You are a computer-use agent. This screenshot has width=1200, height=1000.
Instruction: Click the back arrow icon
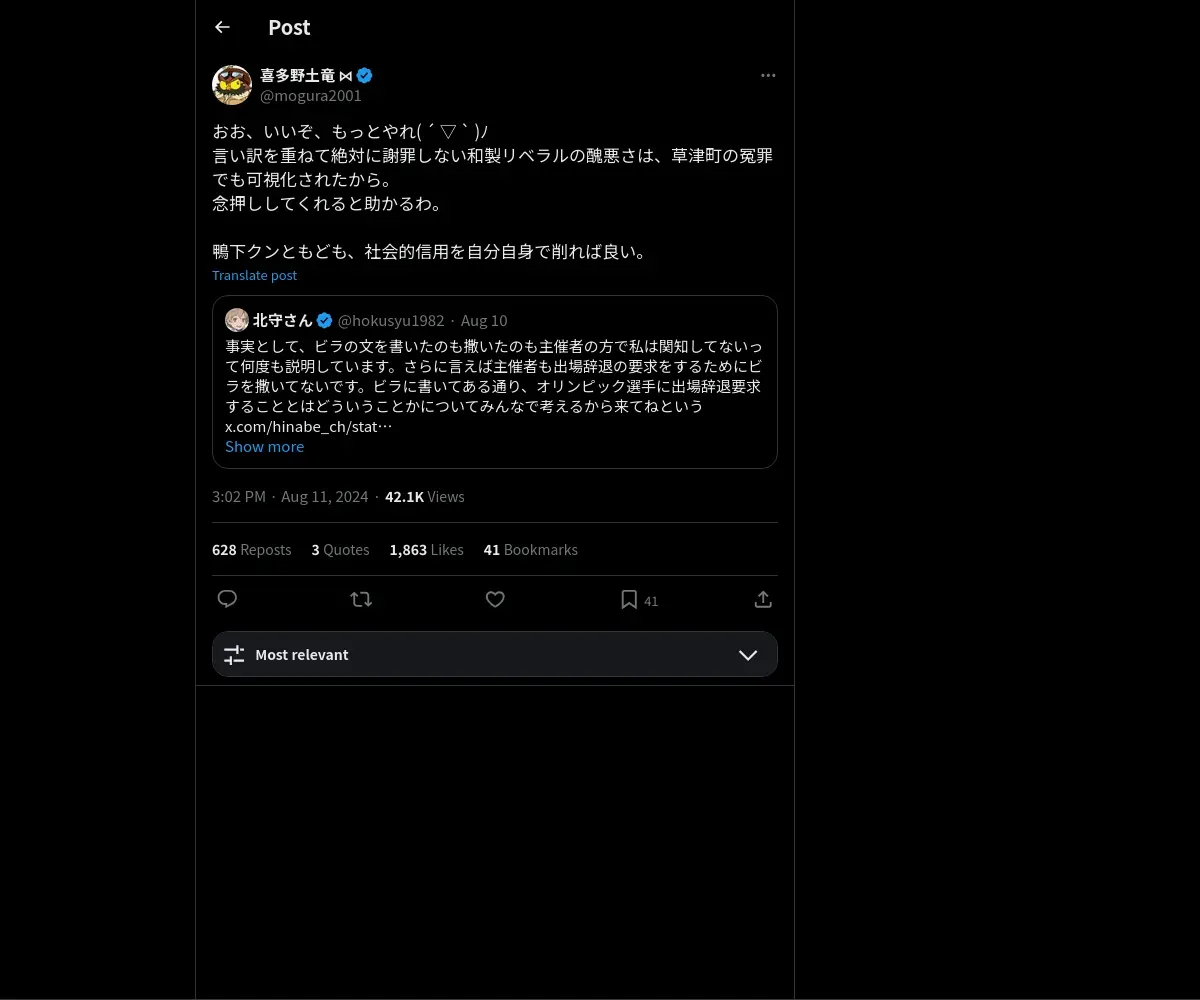point(222,27)
